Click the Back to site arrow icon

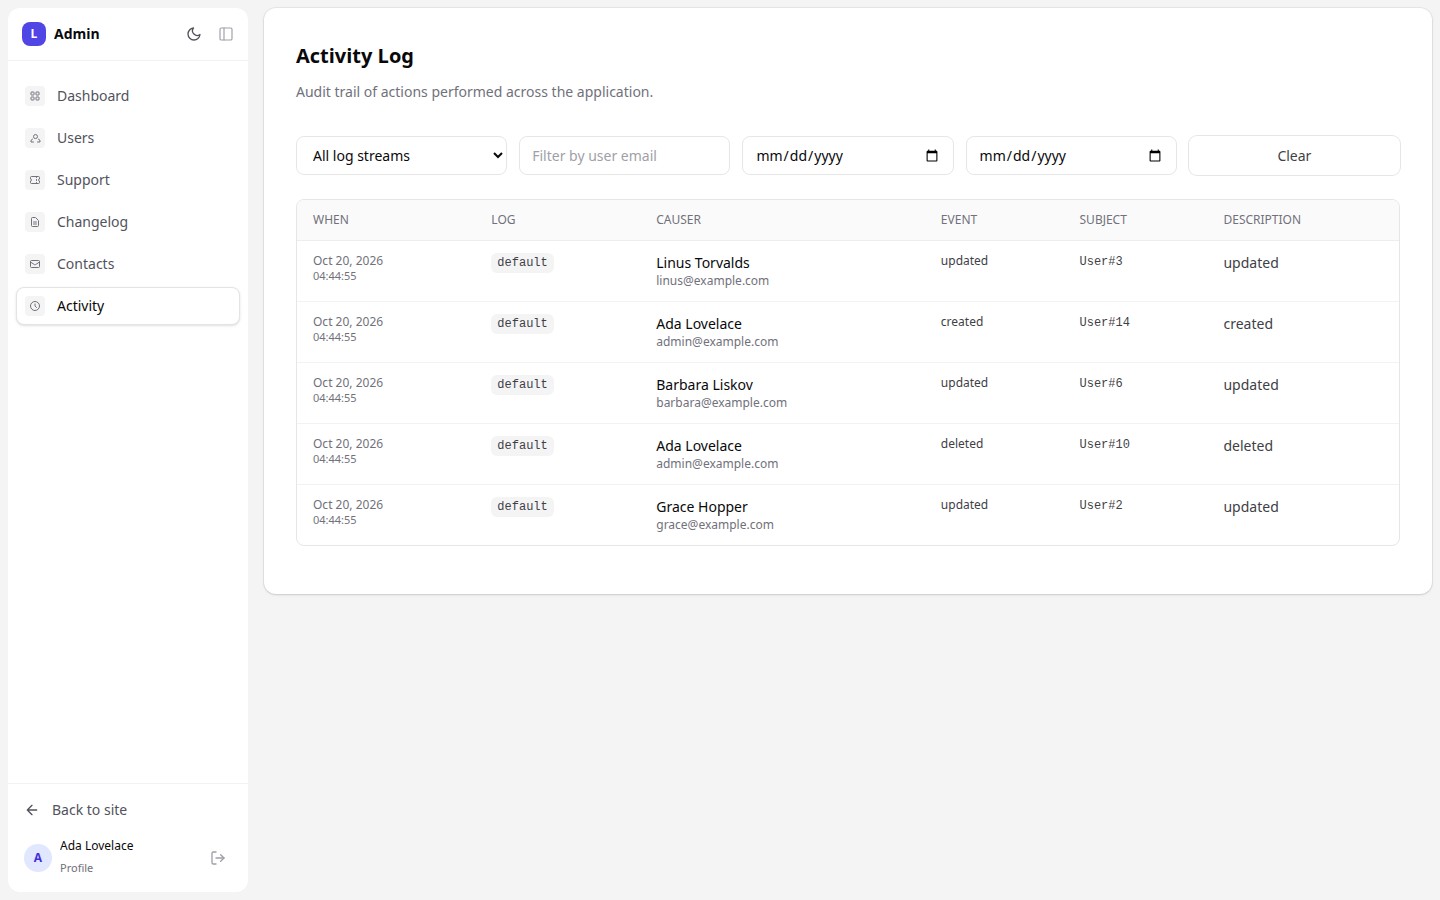click(x=32, y=810)
